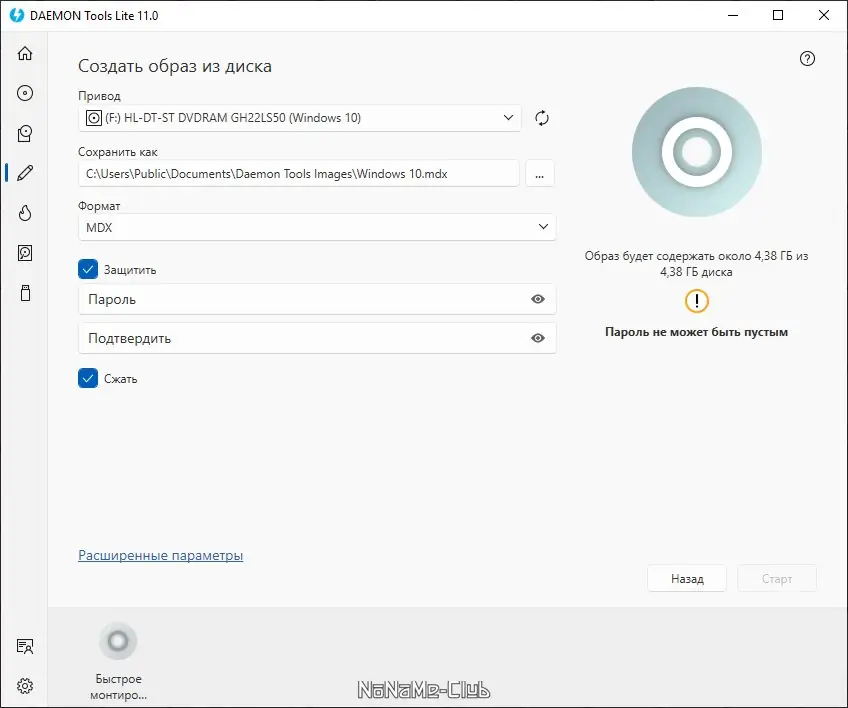The width and height of the screenshot is (848, 708).
Task: Click Пароль не может быть пустым message
Action: 696,332
